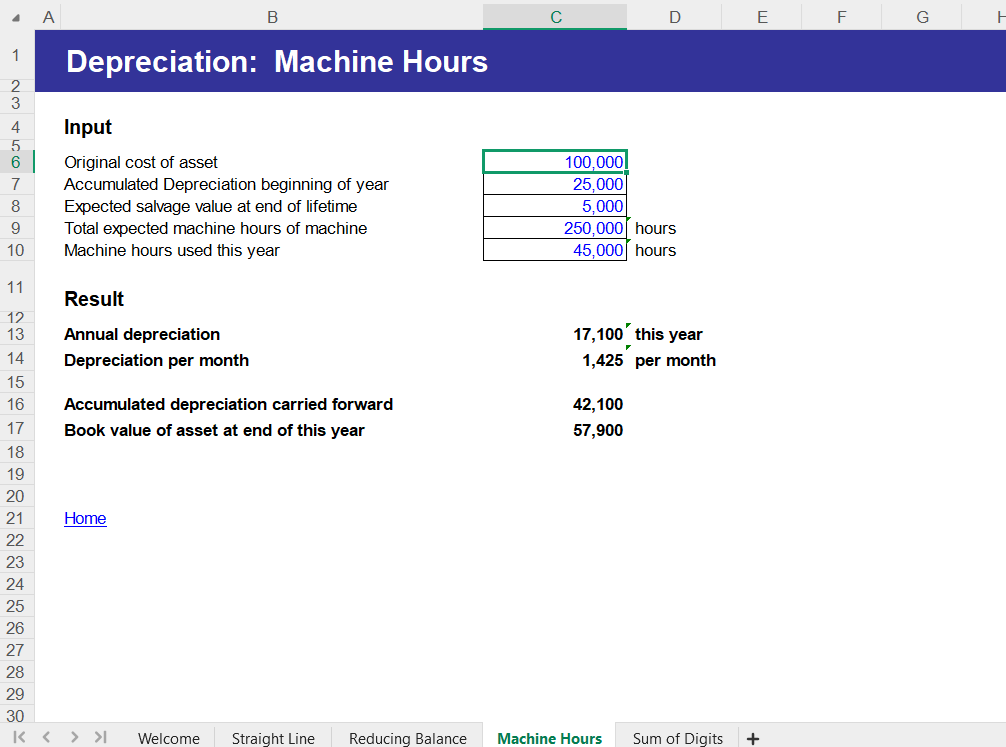Select the Machine hours used cell showing 45,000
The width and height of the screenshot is (1006, 747).
coord(554,249)
